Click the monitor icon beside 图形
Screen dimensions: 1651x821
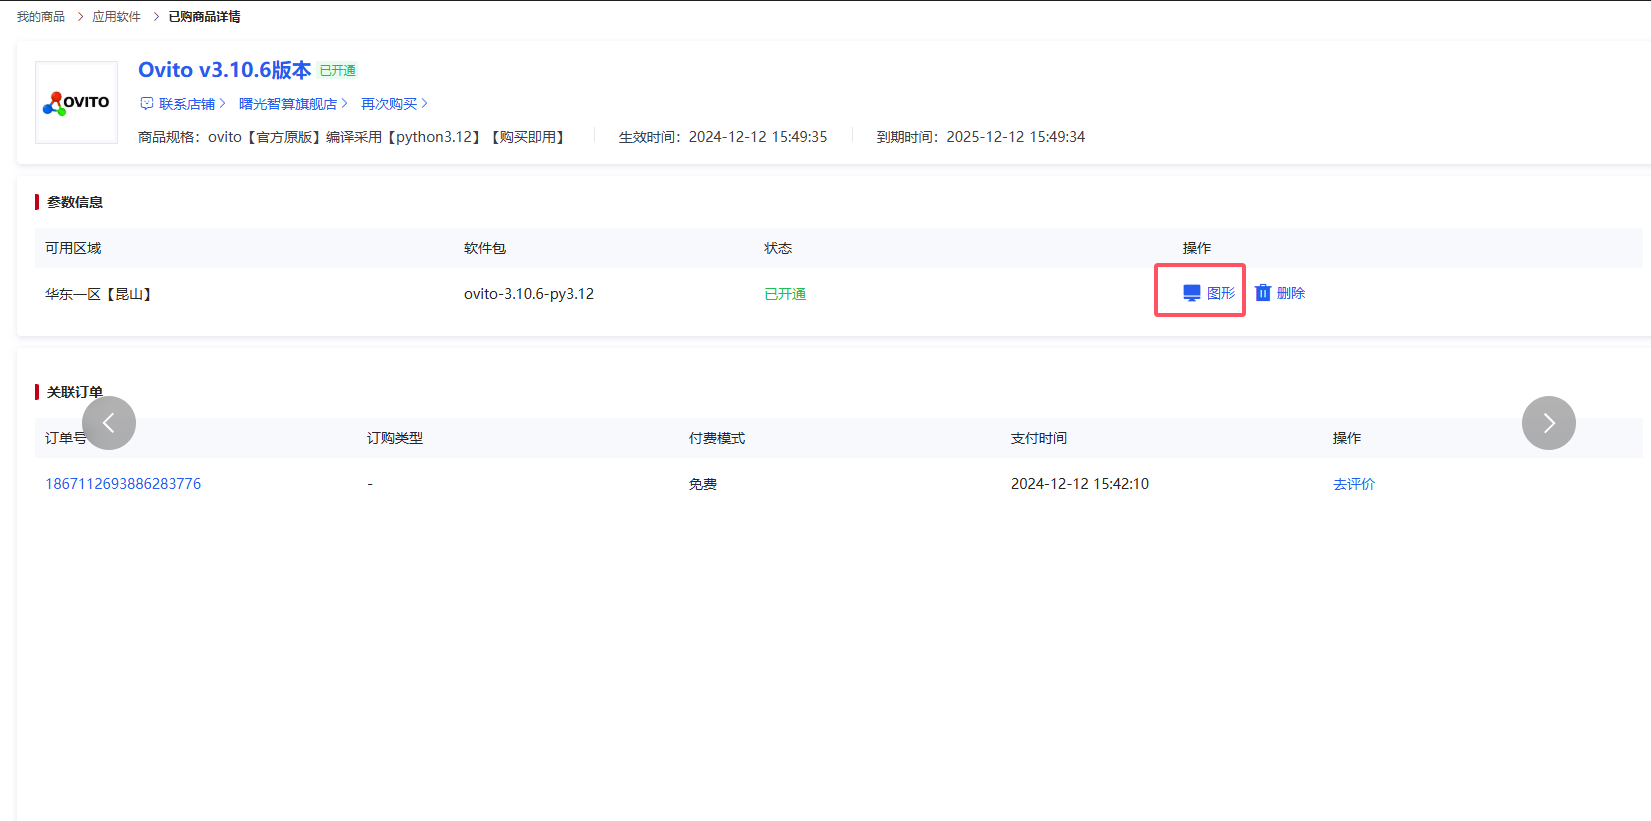(x=1191, y=293)
